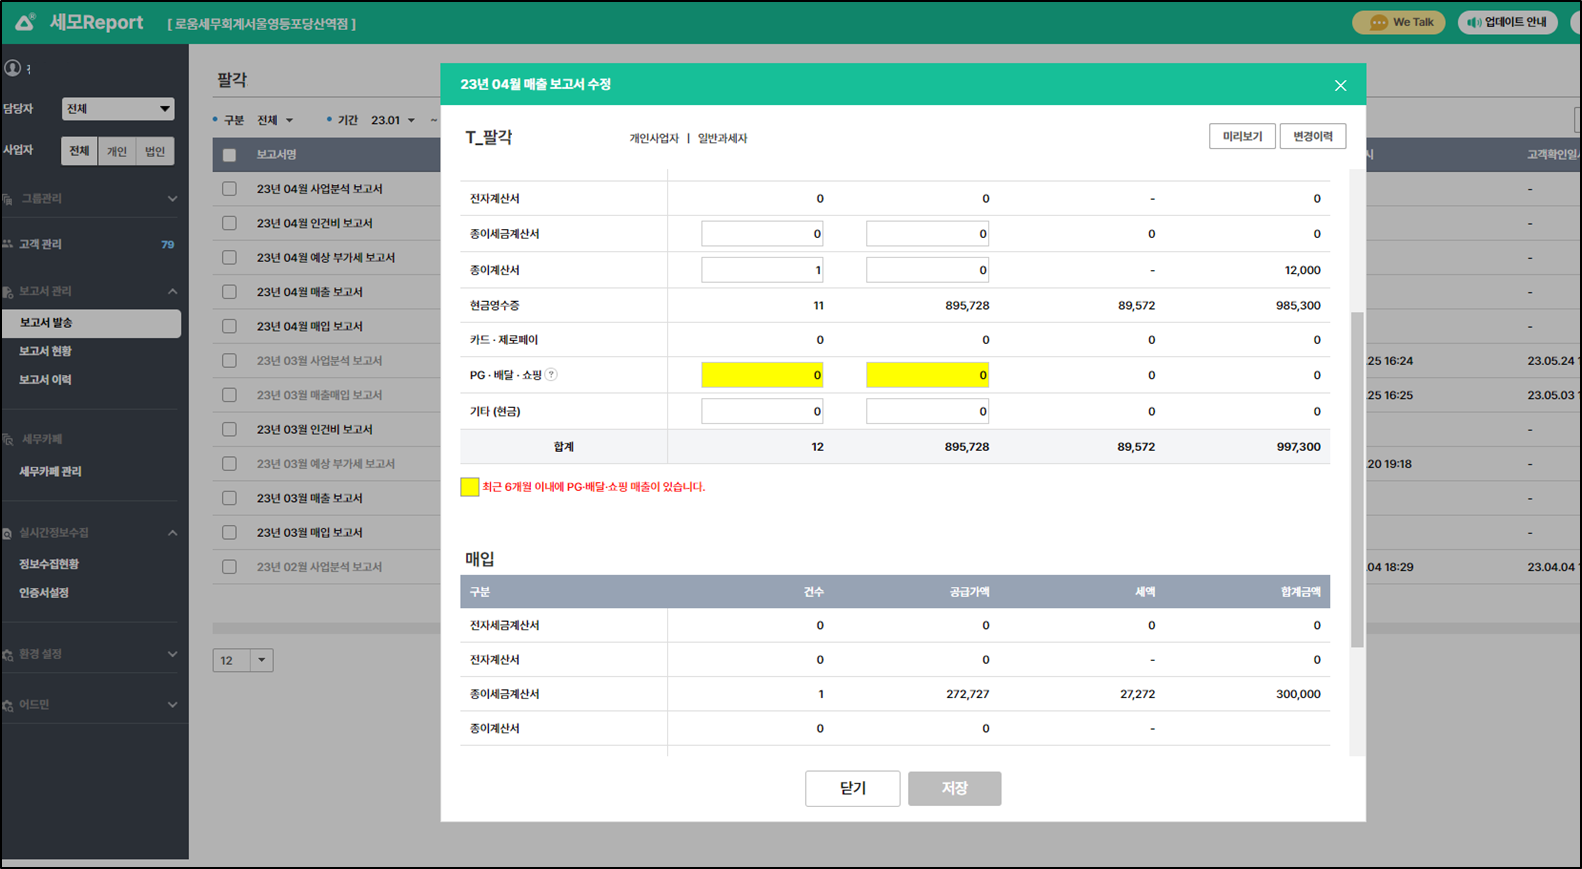Click the help icon next to PG·배달·쇼핑
Viewport: 1582px width, 869px height.
[x=551, y=375]
